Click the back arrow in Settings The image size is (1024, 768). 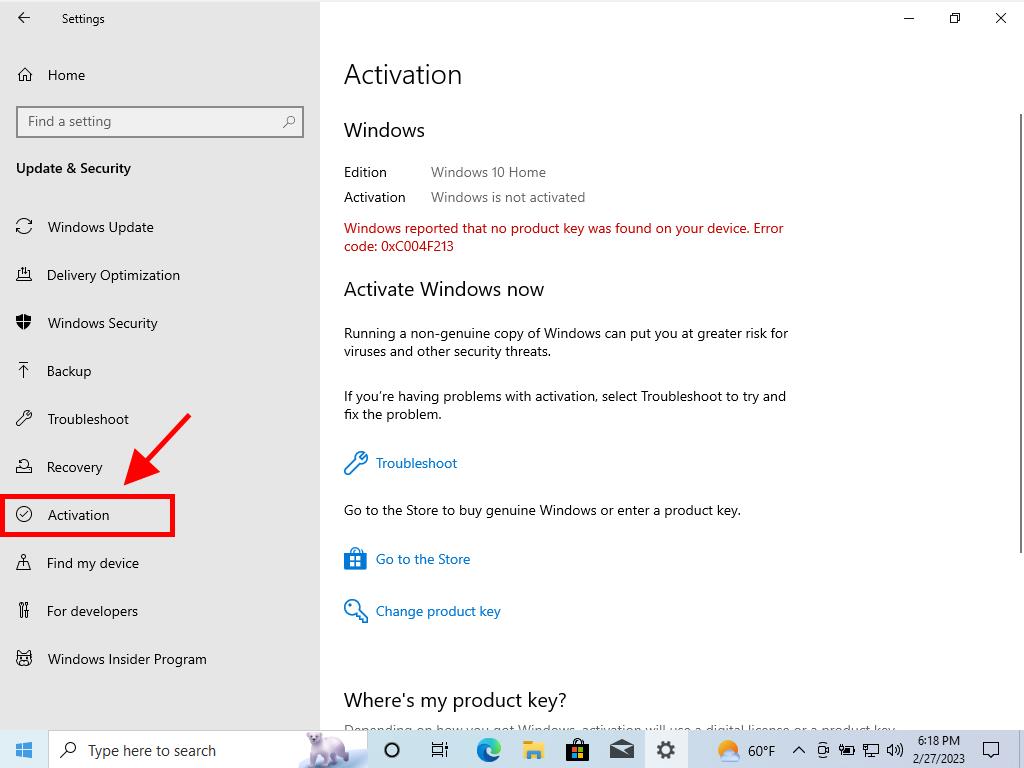pyautogui.click(x=24, y=18)
